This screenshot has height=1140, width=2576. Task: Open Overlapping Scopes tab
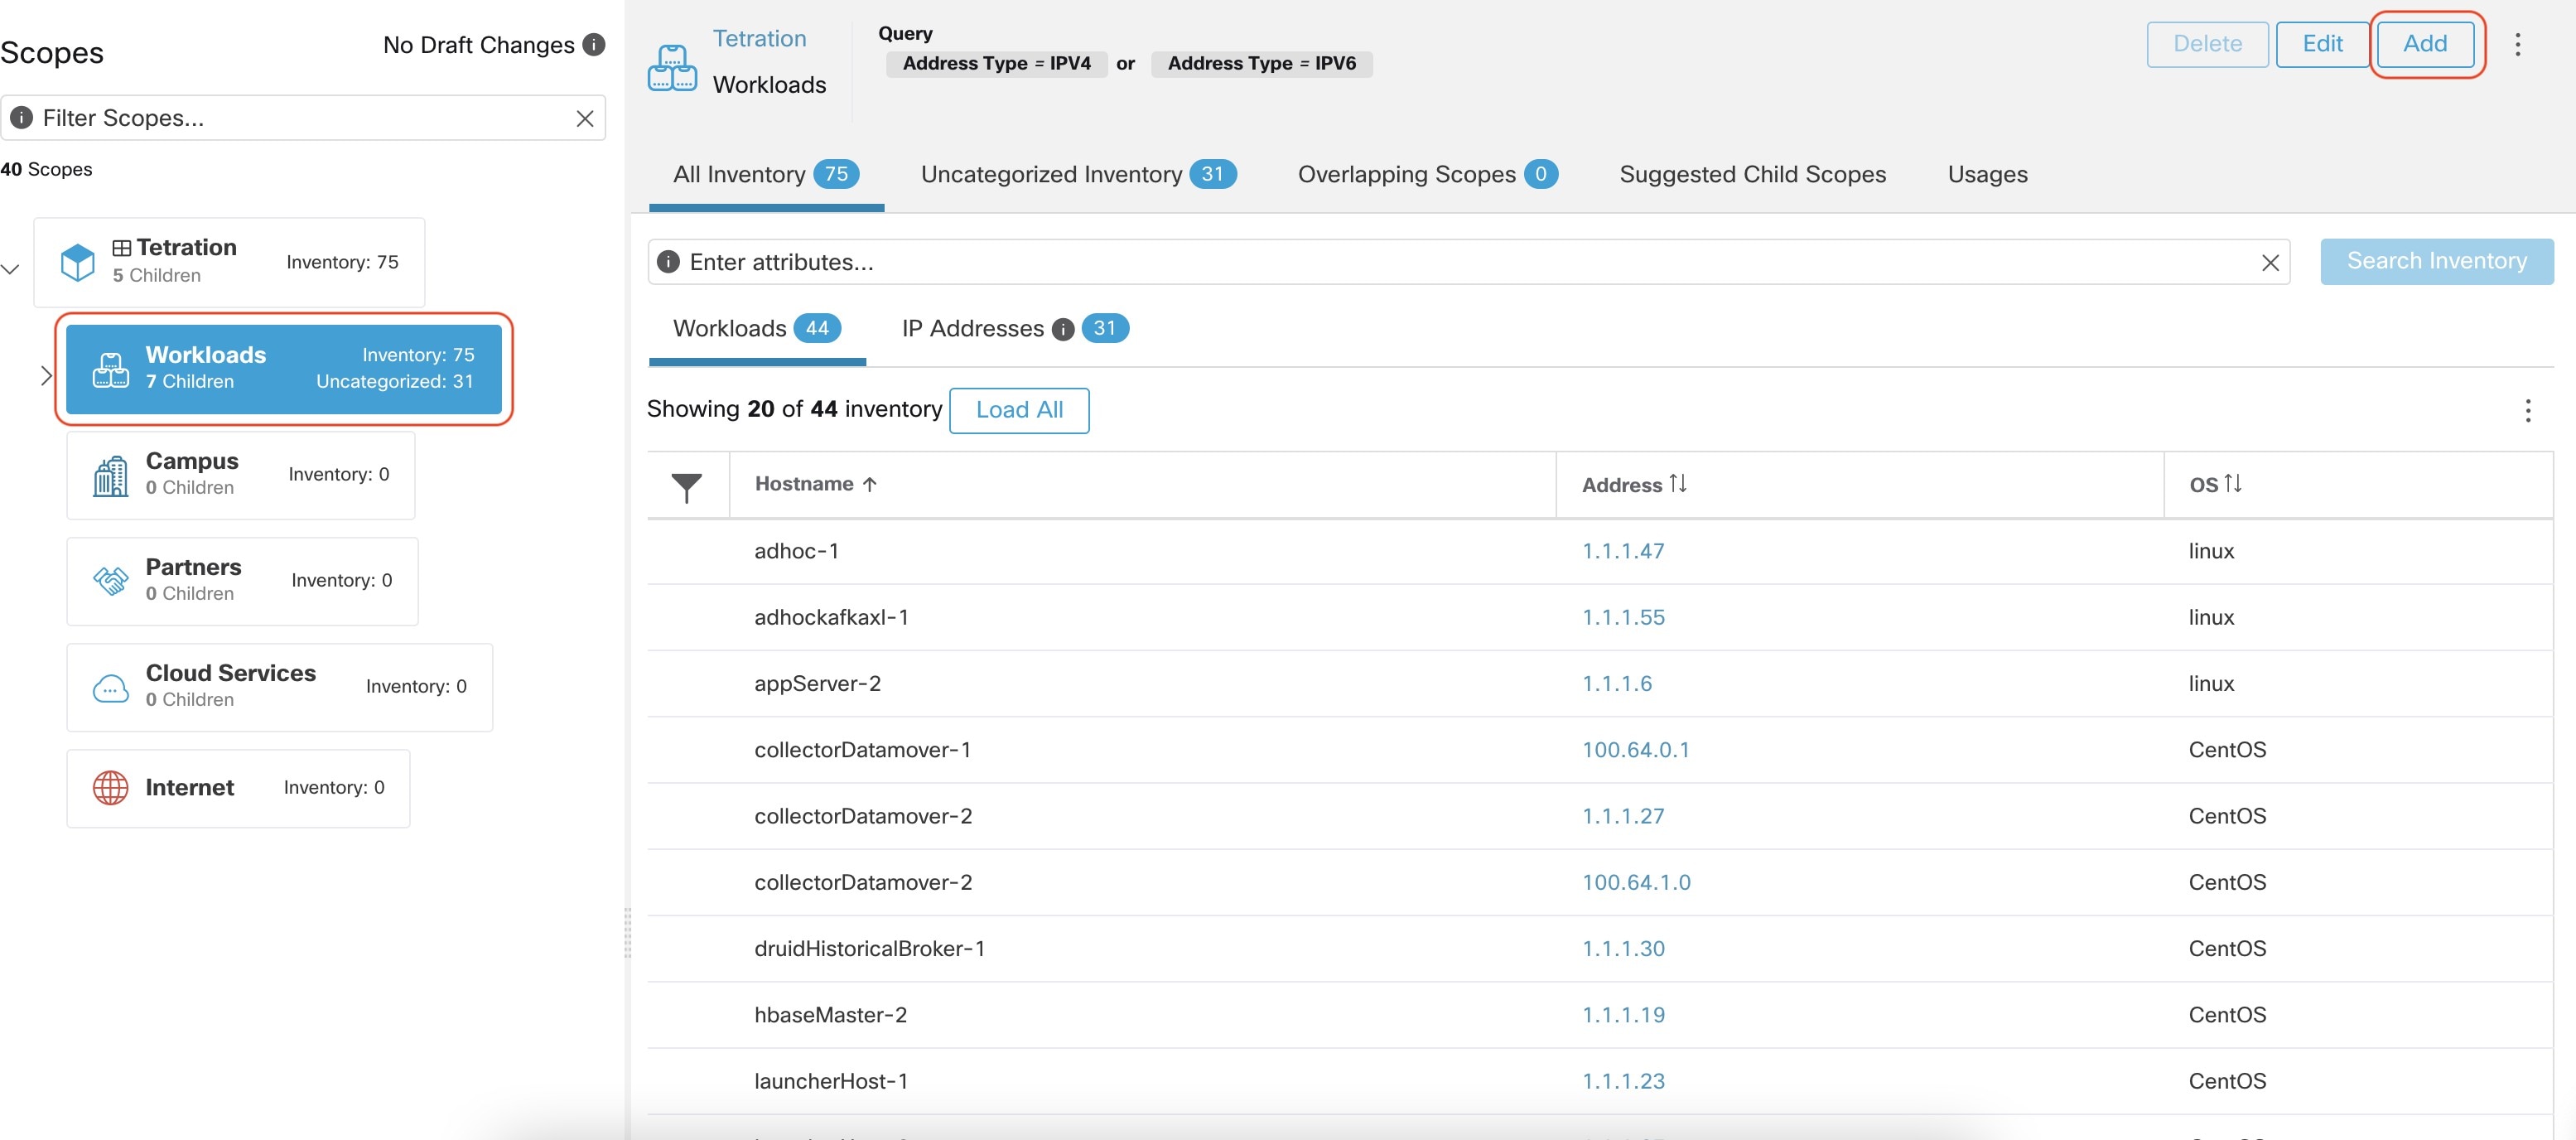(1427, 175)
